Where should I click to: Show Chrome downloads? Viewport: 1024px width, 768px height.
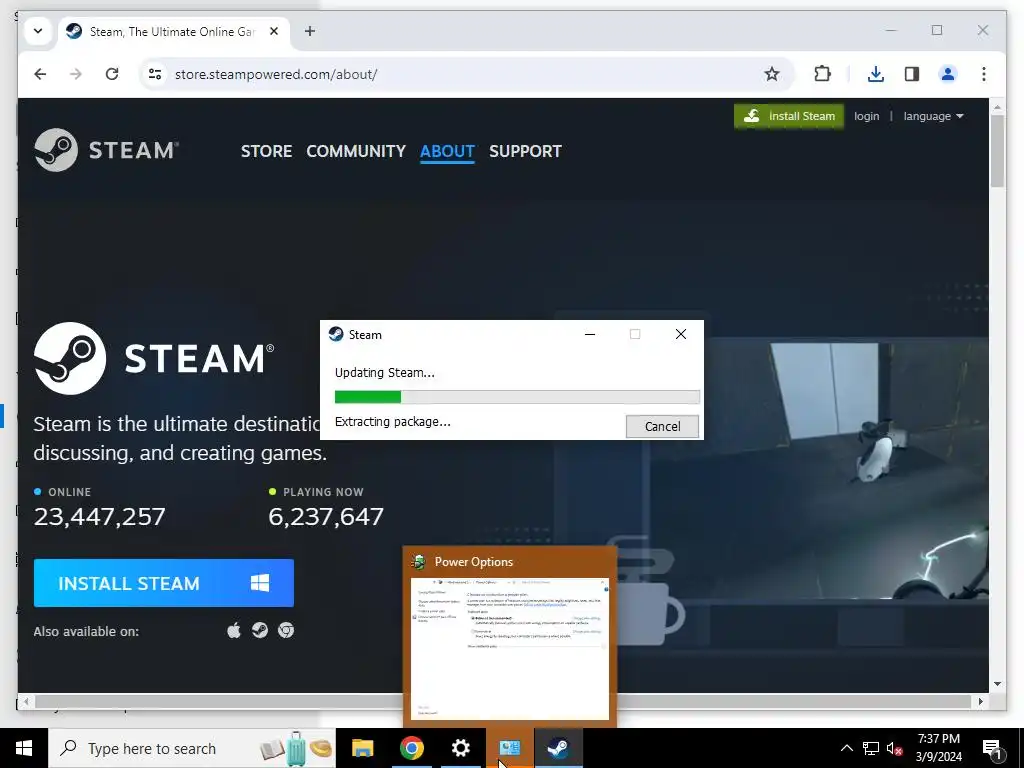pos(876,74)
